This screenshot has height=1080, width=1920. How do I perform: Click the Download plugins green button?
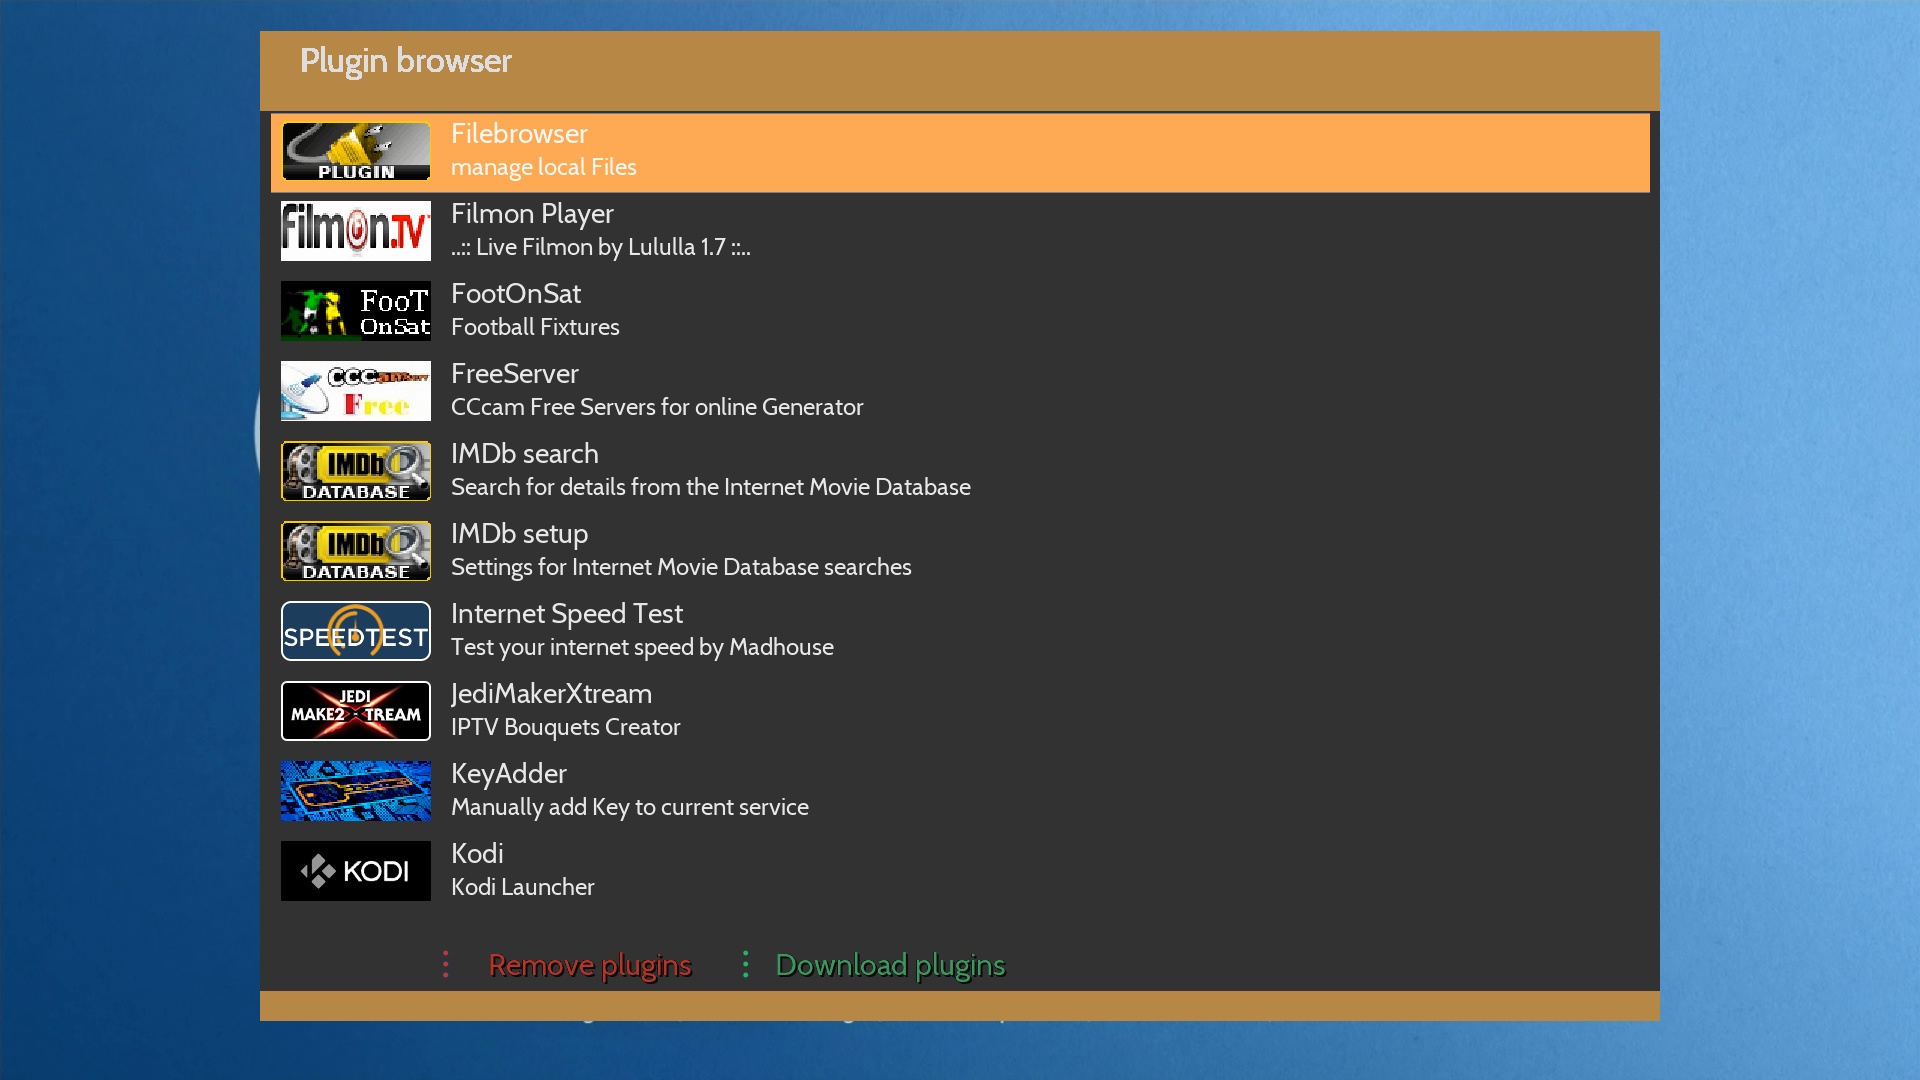890,965
